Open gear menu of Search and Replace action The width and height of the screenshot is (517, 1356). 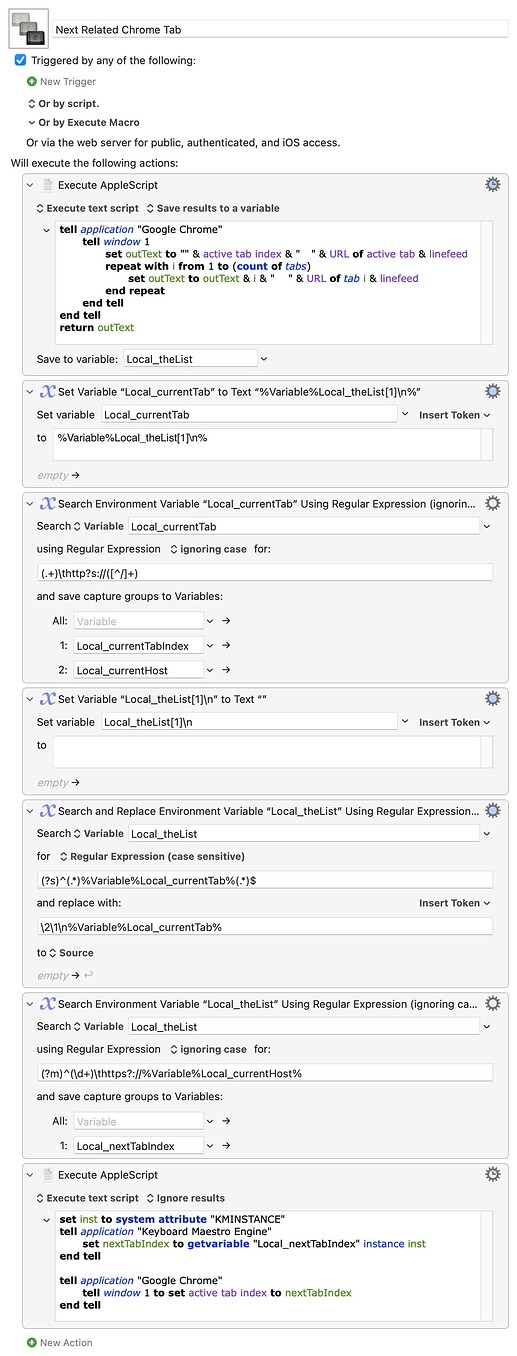point(492,811)
